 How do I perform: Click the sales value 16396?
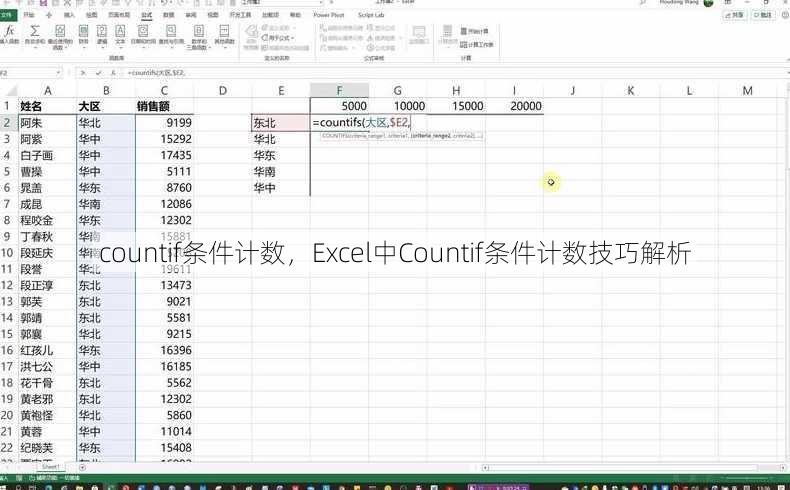[x=164, y=350]
